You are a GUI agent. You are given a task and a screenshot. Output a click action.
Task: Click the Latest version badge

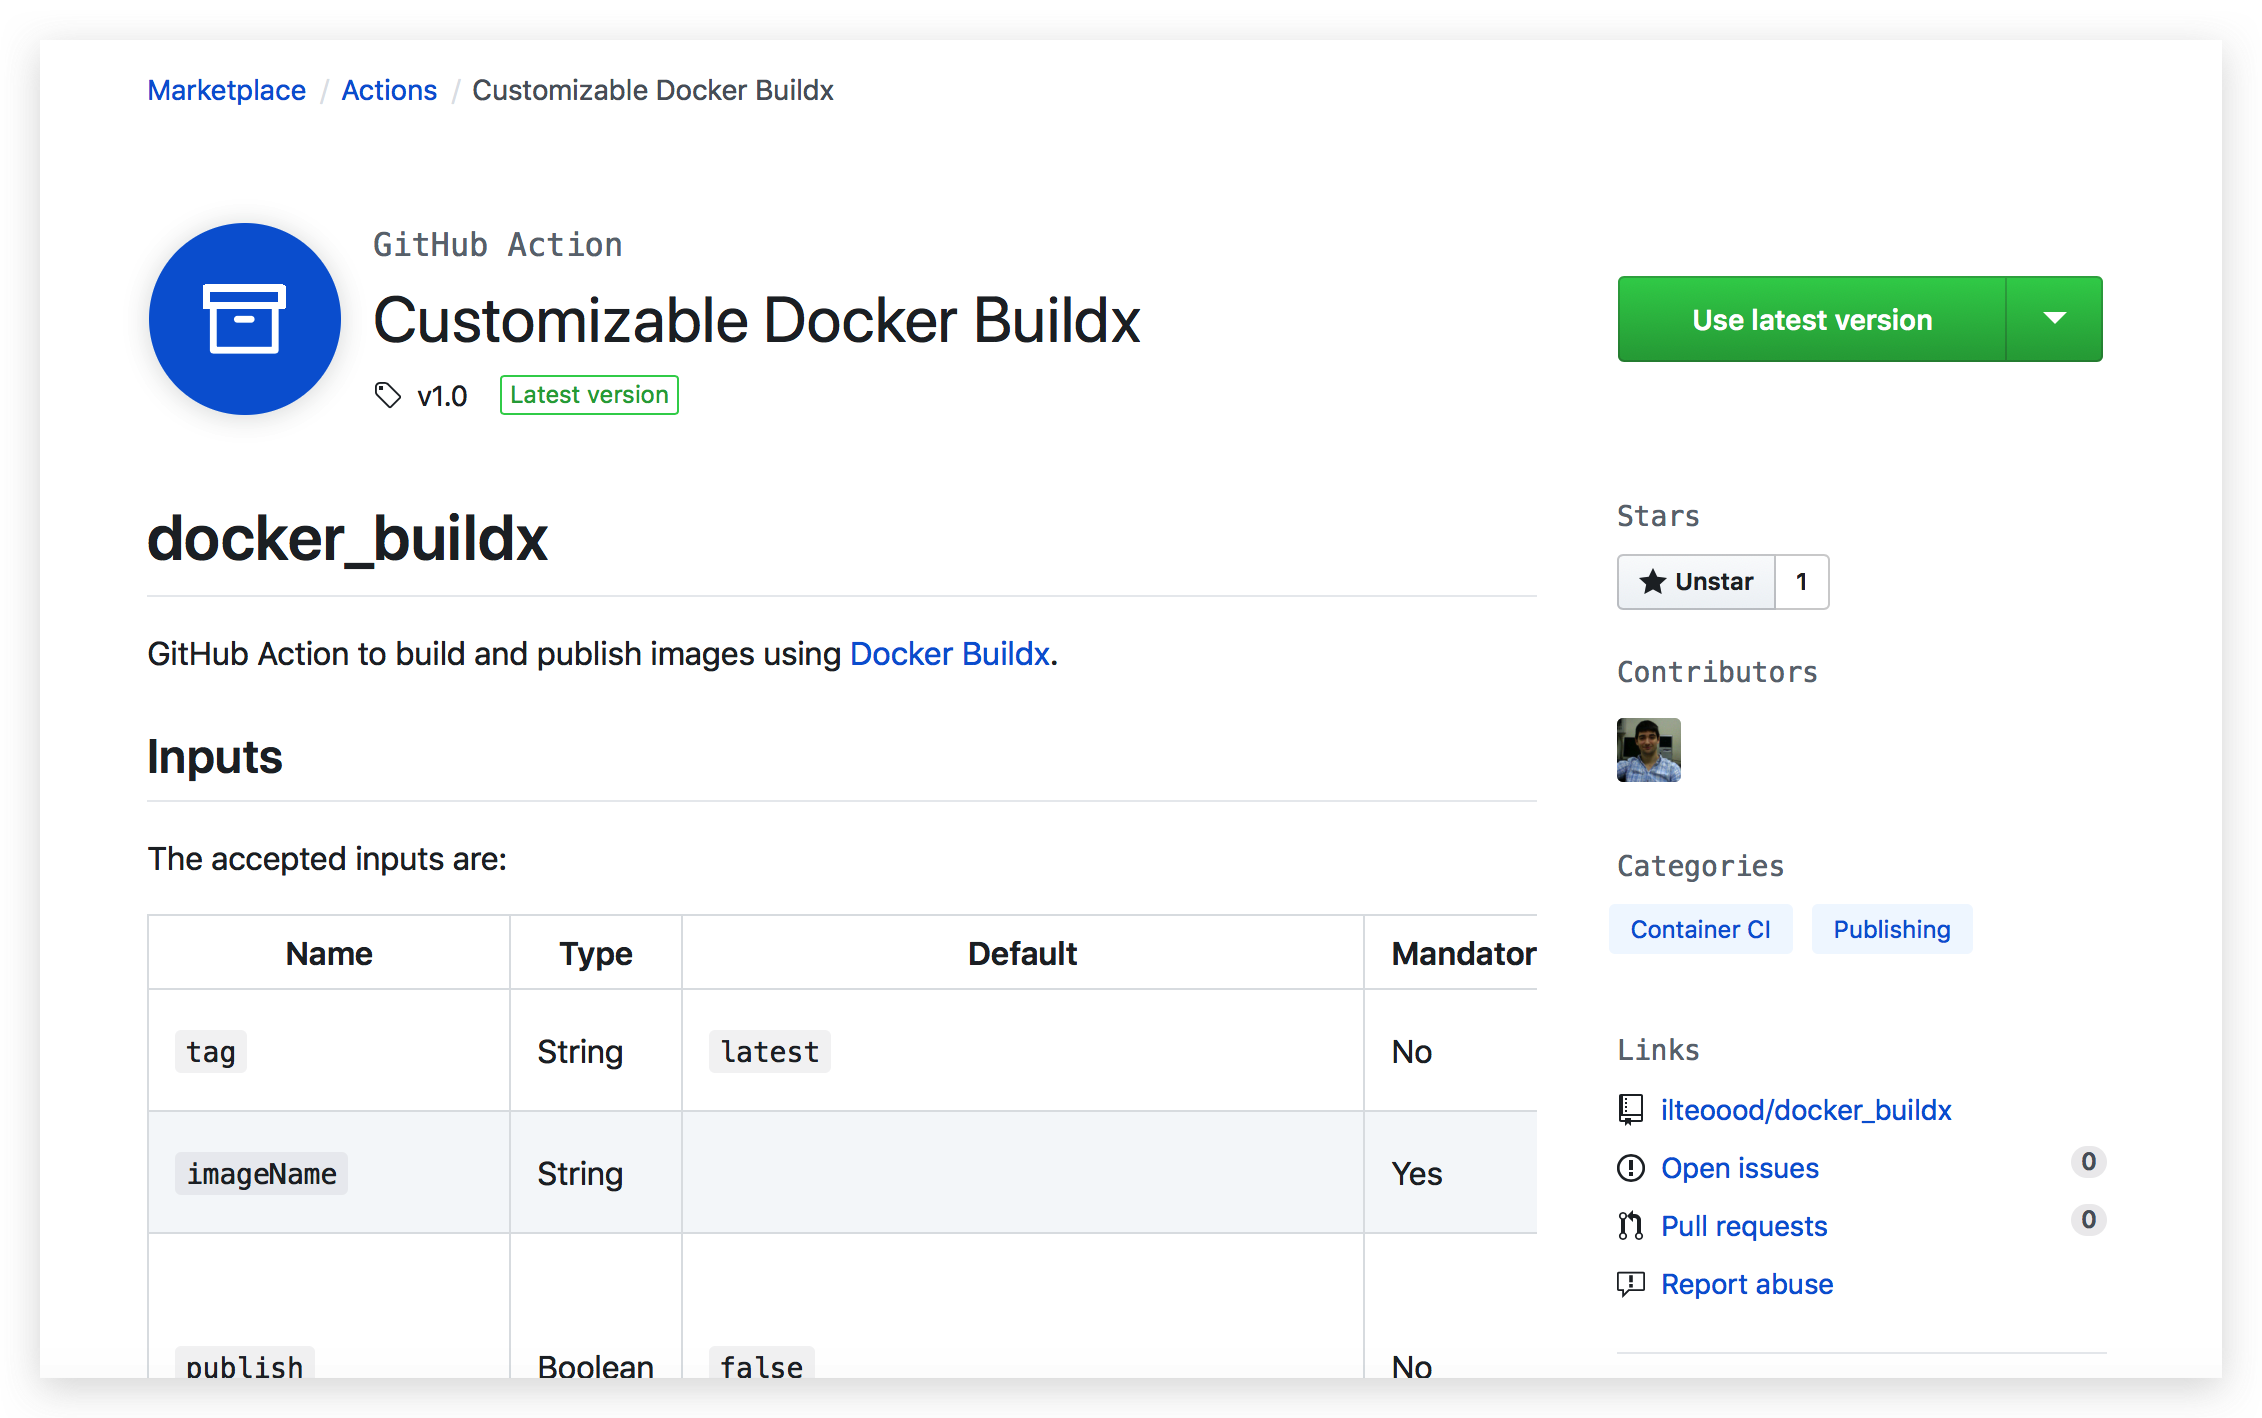tap(589, 395)
